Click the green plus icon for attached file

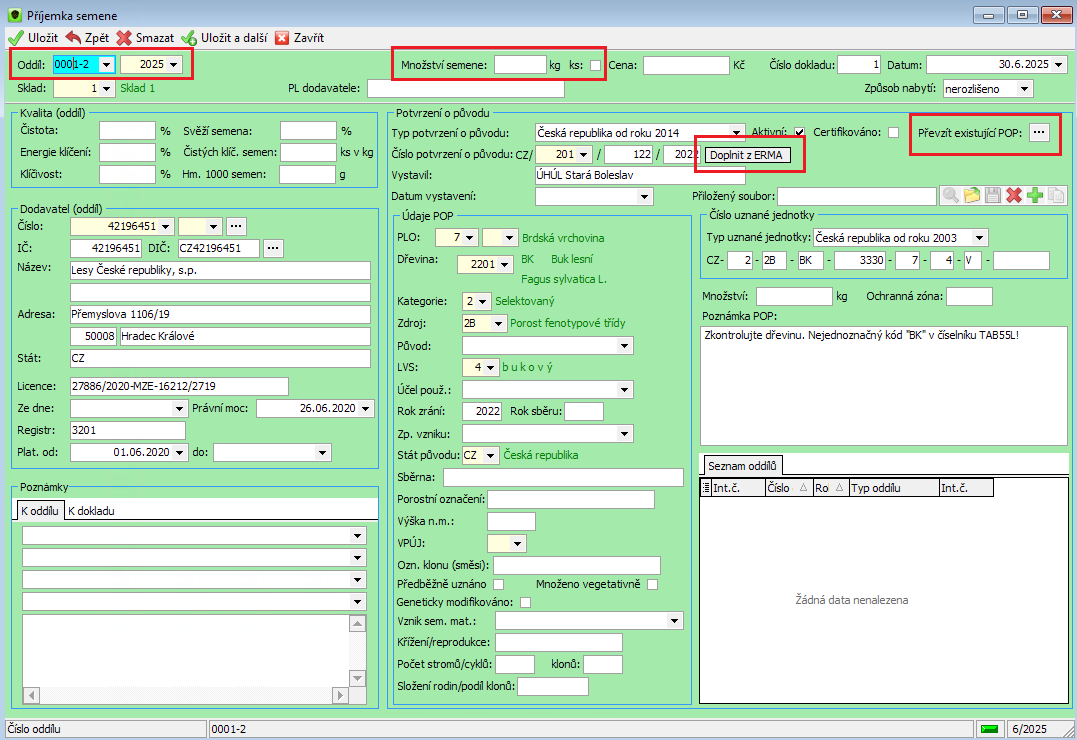click(x=1035, y=196)
